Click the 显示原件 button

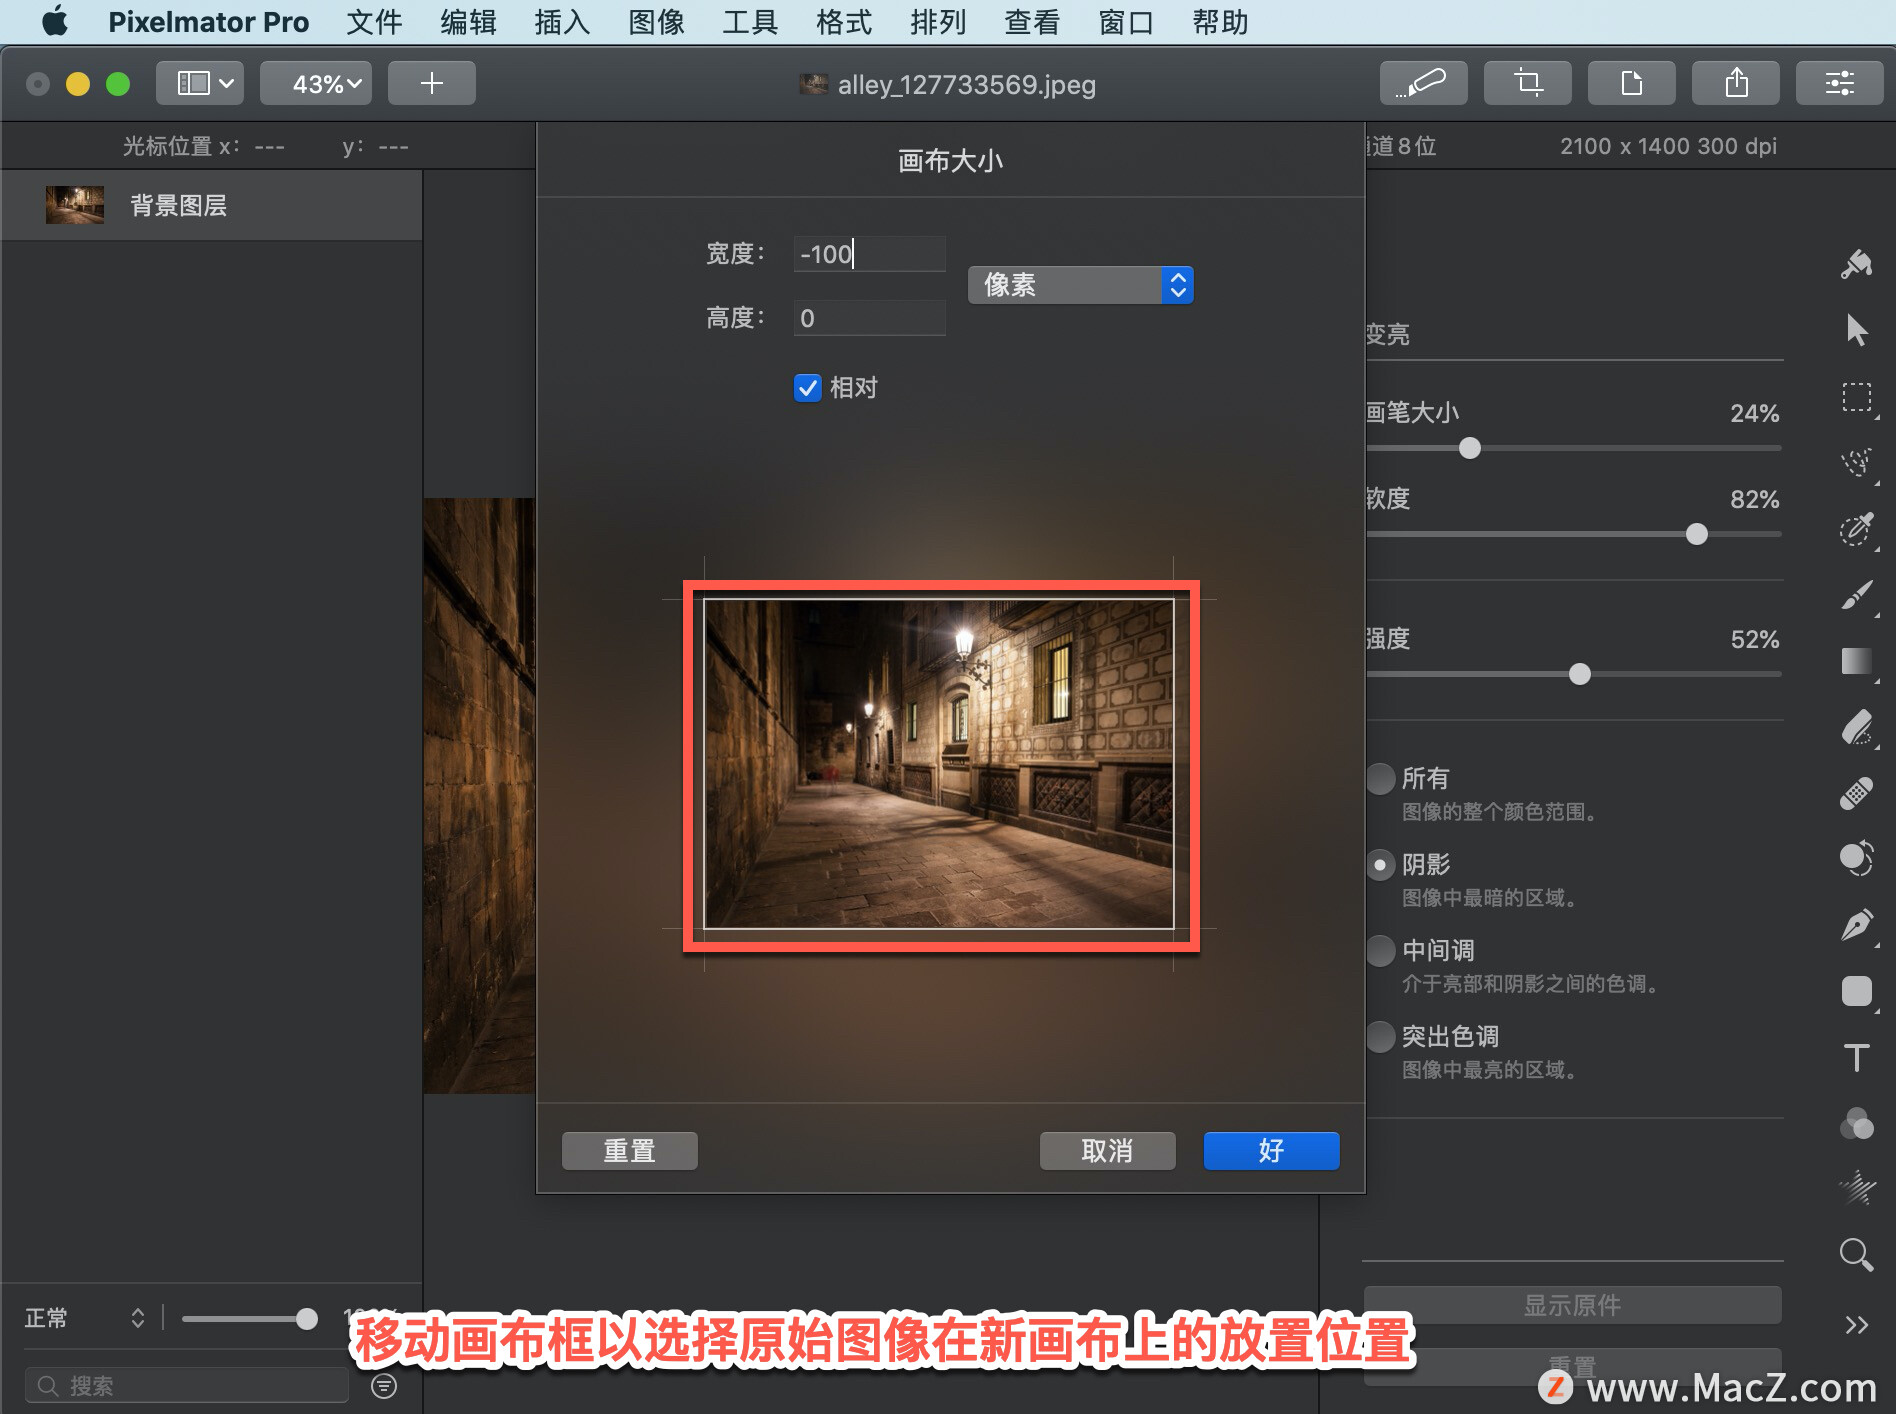1573,1305
